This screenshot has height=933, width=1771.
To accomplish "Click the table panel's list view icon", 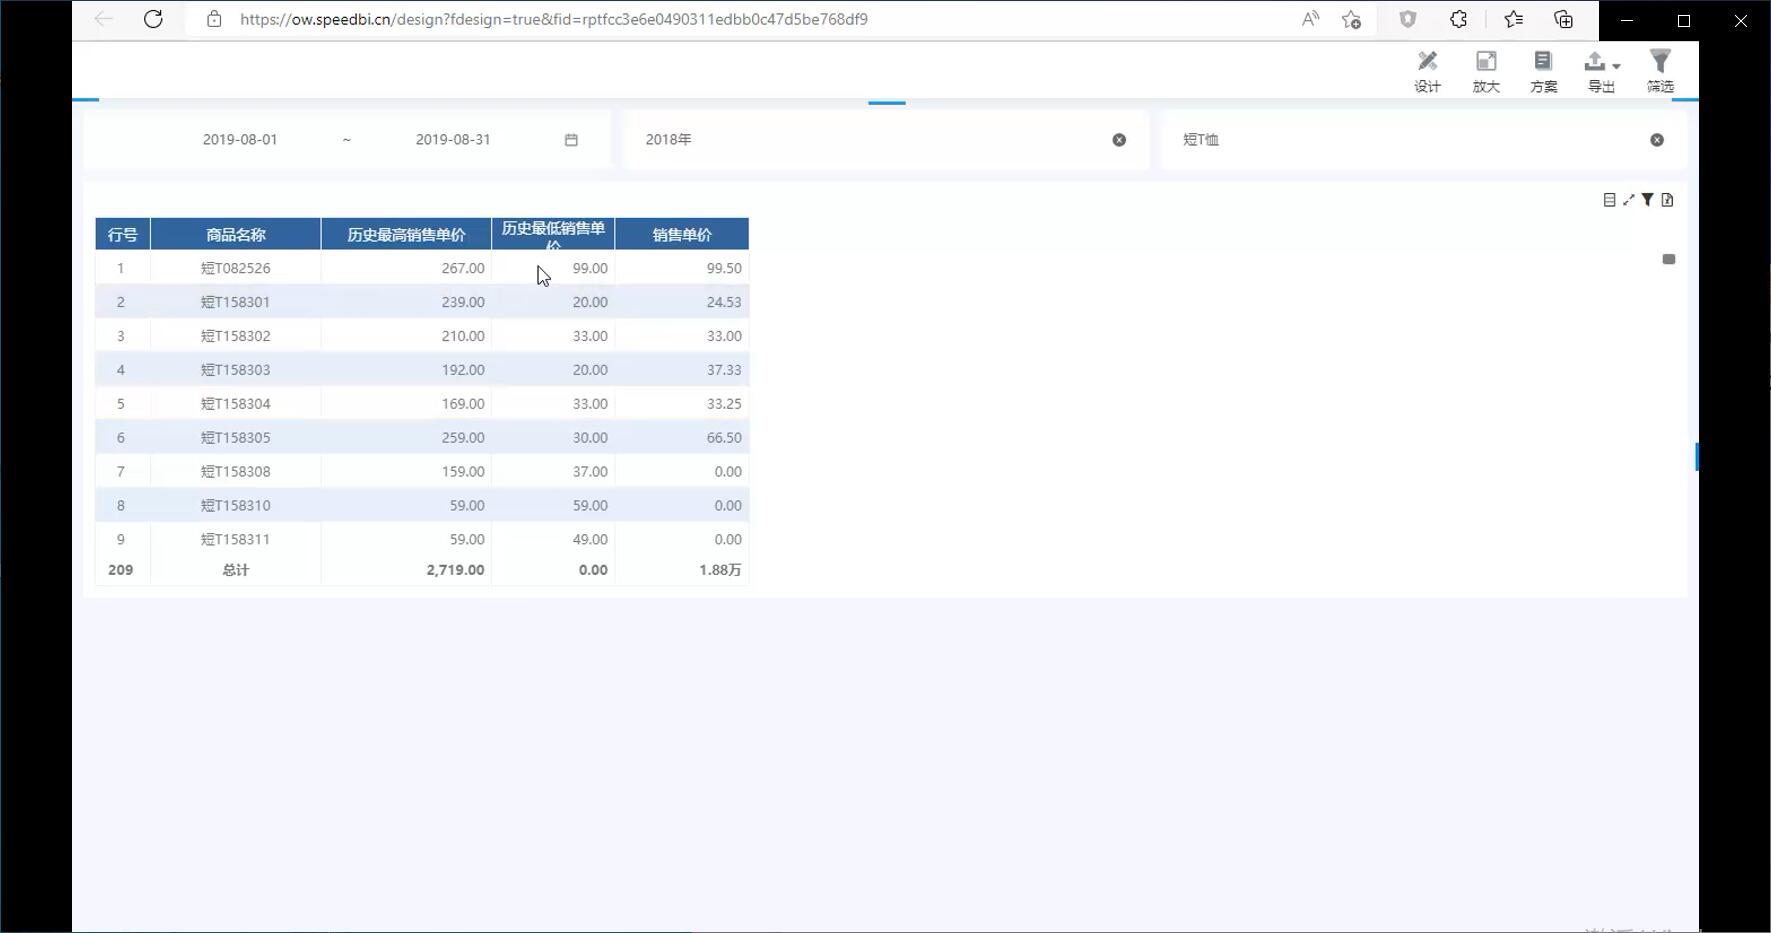I will (x=1609, y=200).
